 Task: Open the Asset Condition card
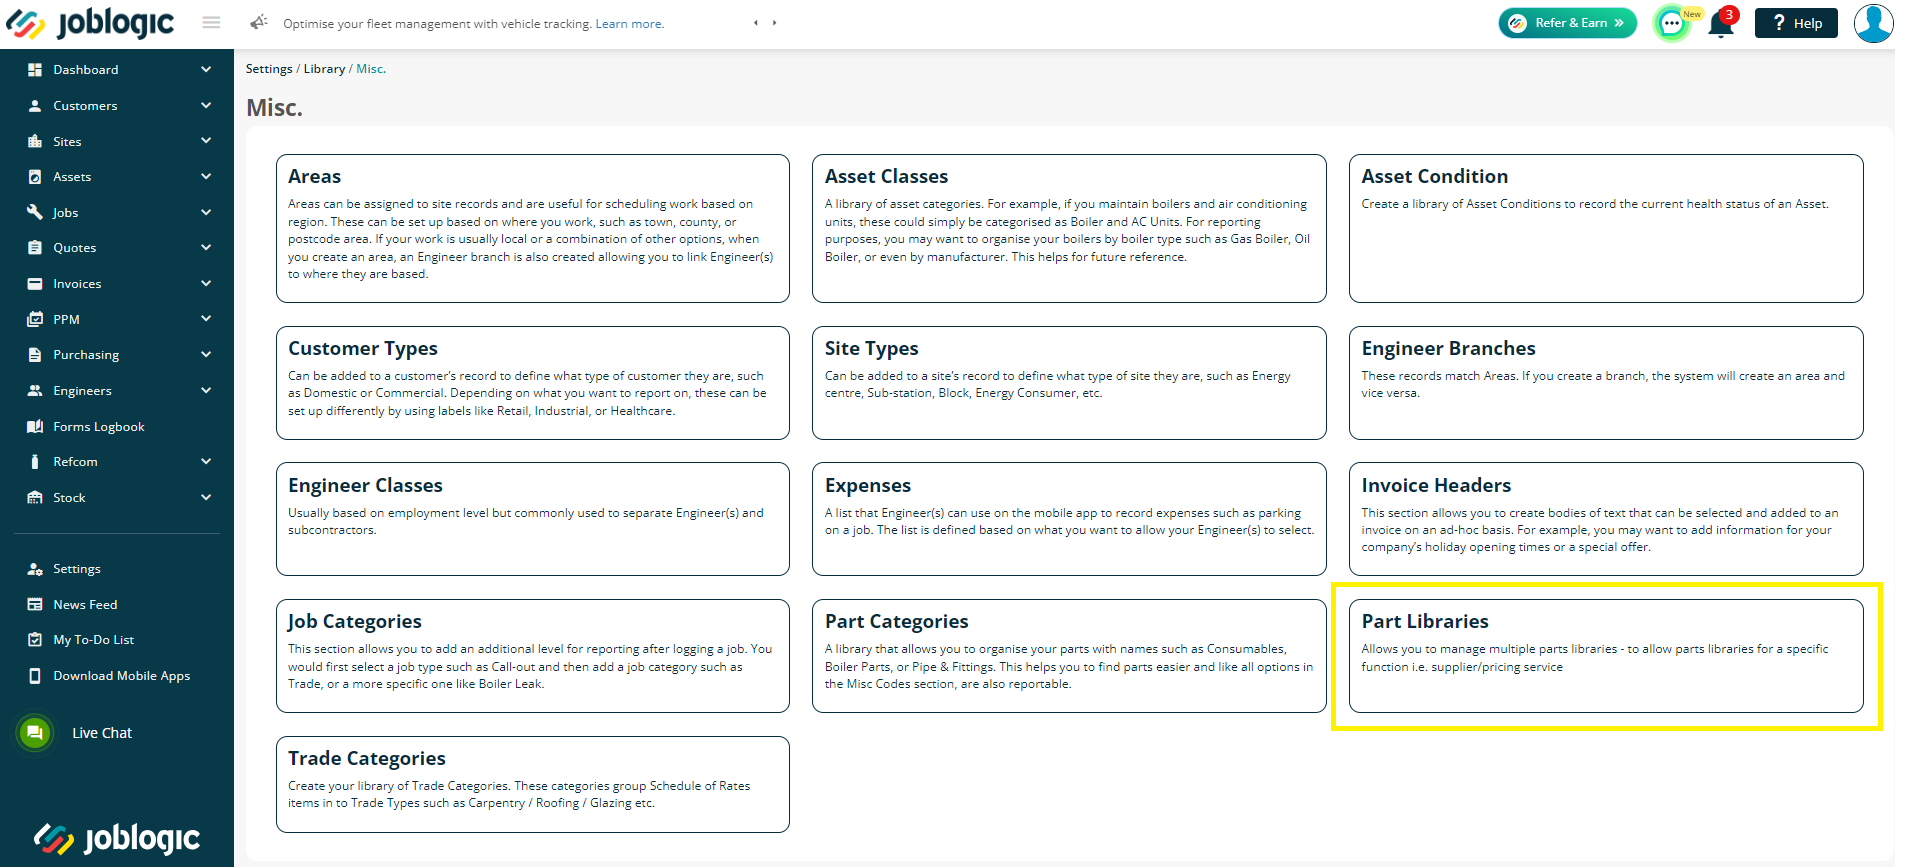(x=1606, y=228)
